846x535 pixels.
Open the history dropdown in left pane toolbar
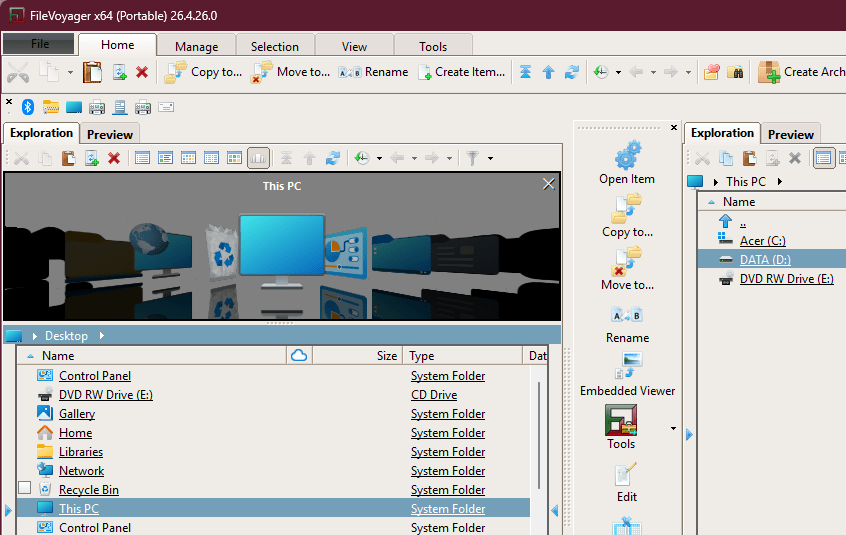tap(379, 158)
